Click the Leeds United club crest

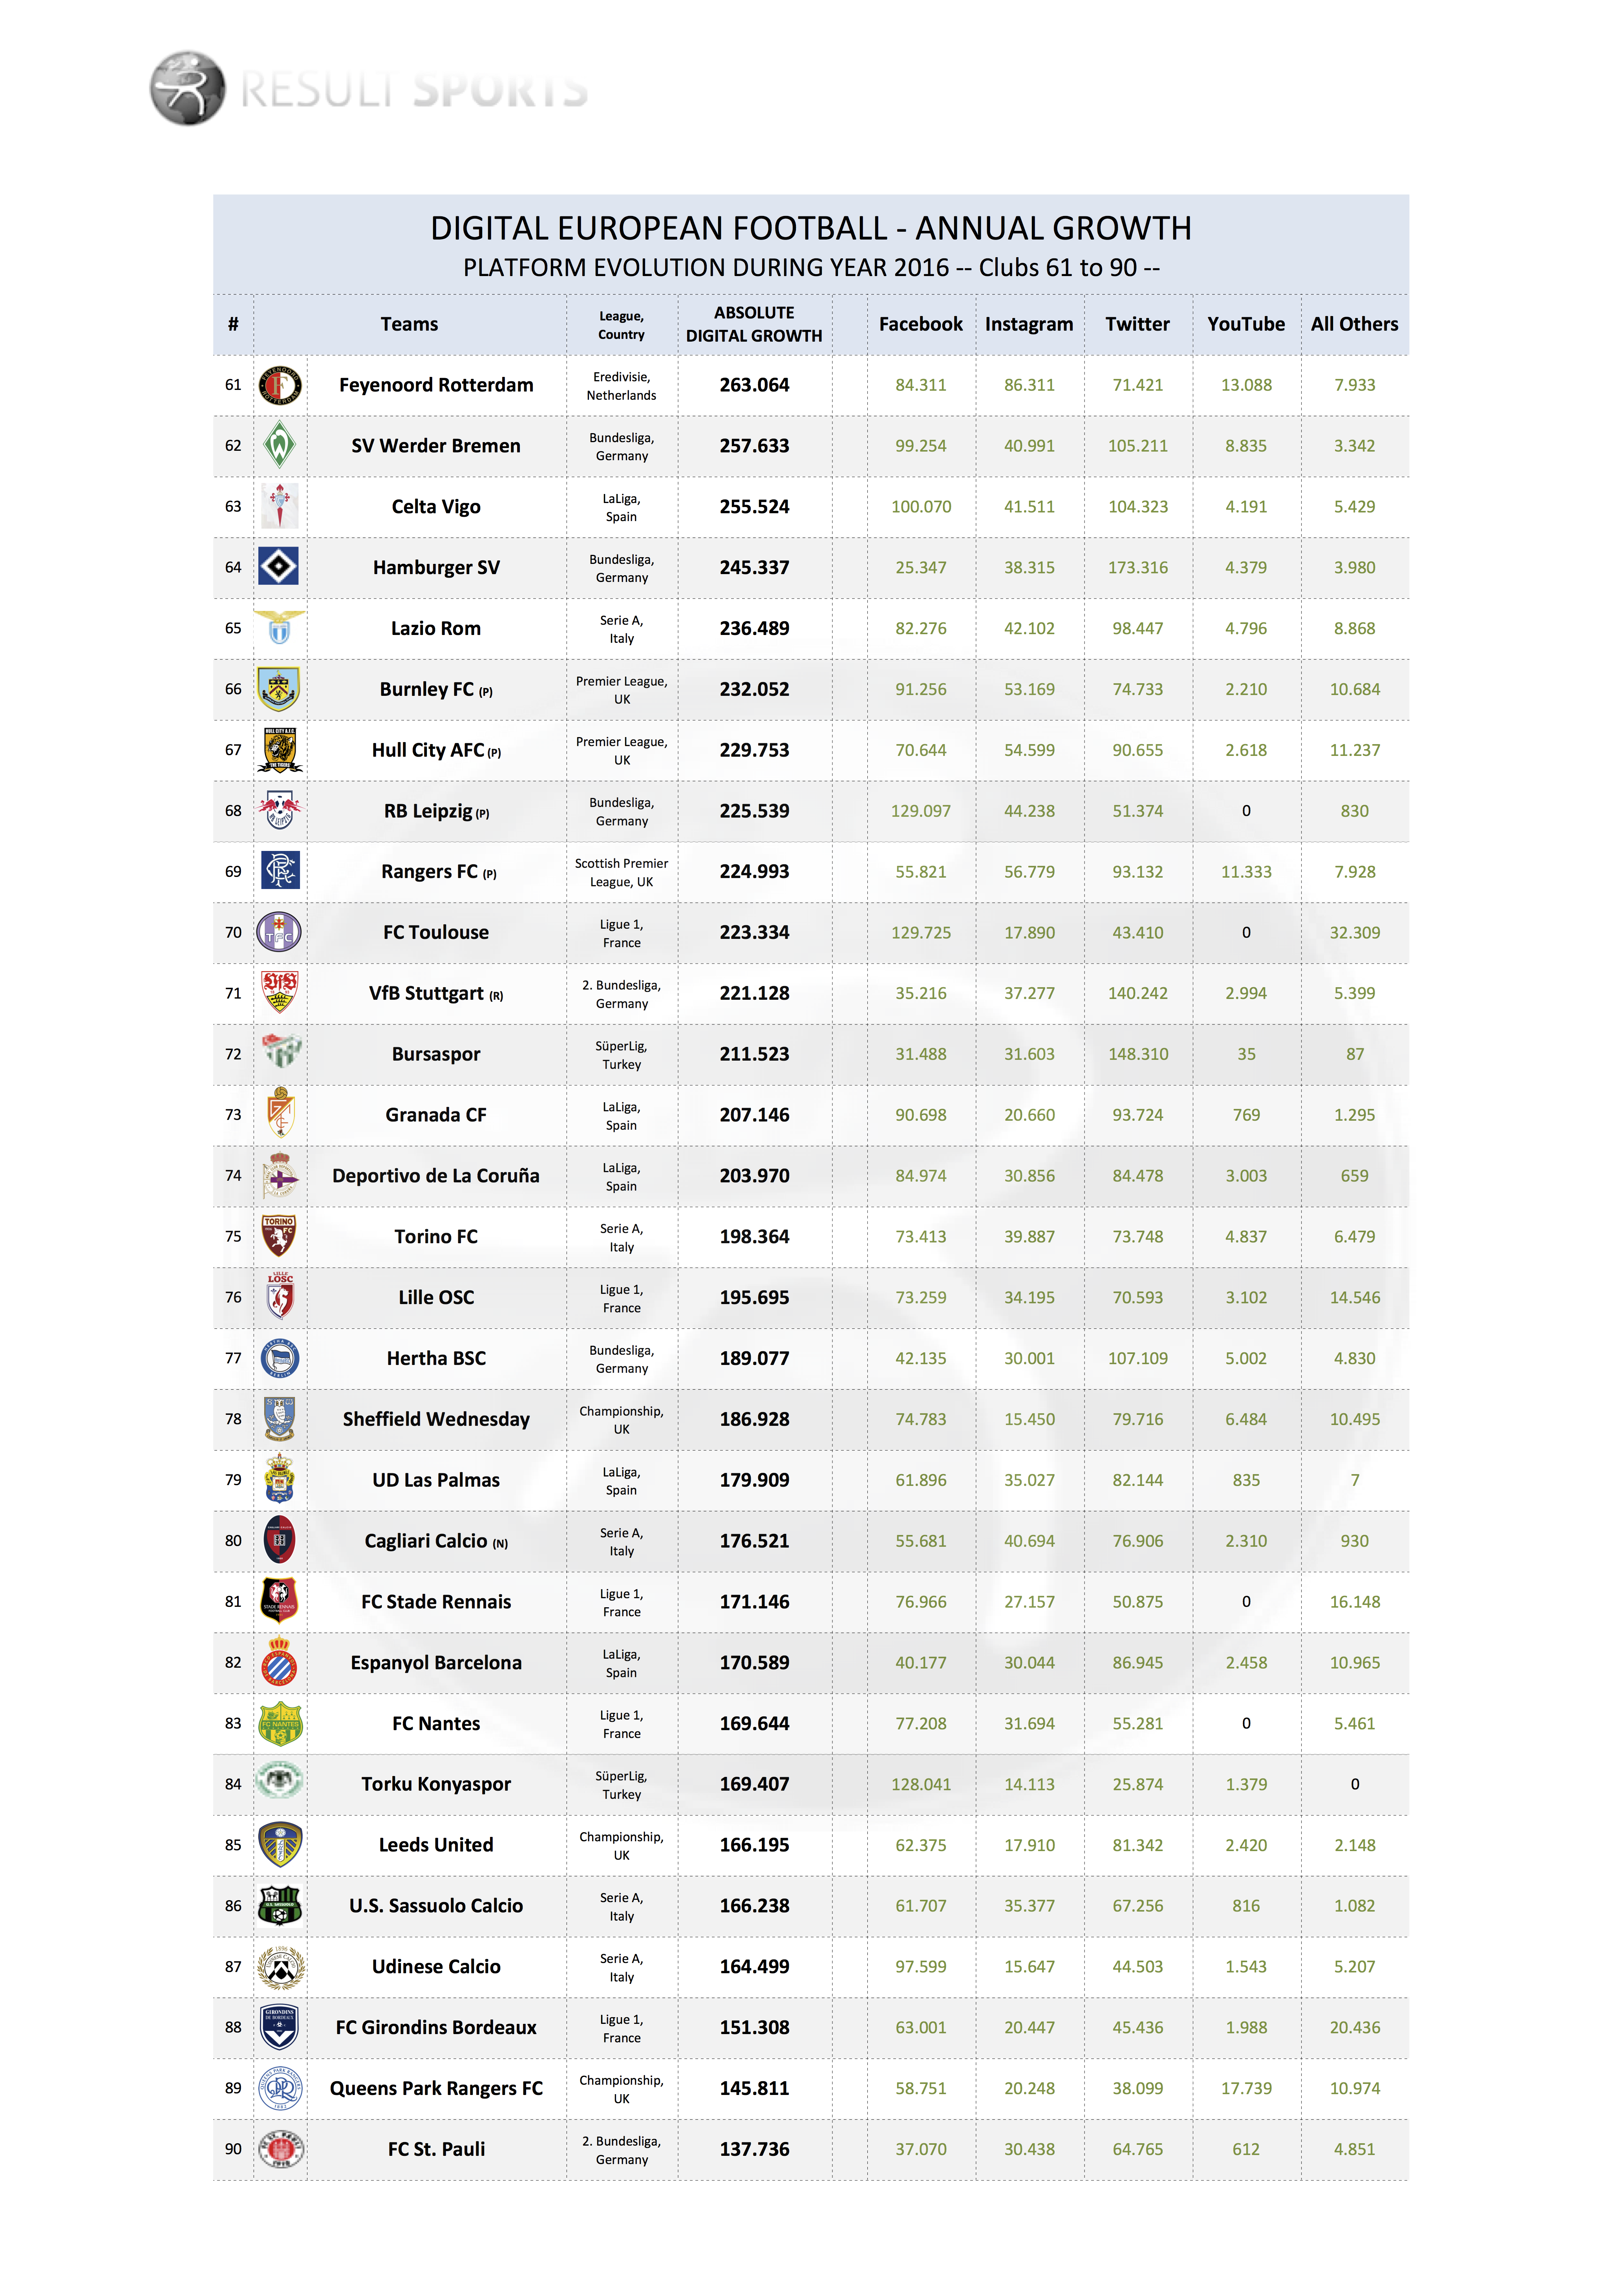click(x=280, y=1845)
